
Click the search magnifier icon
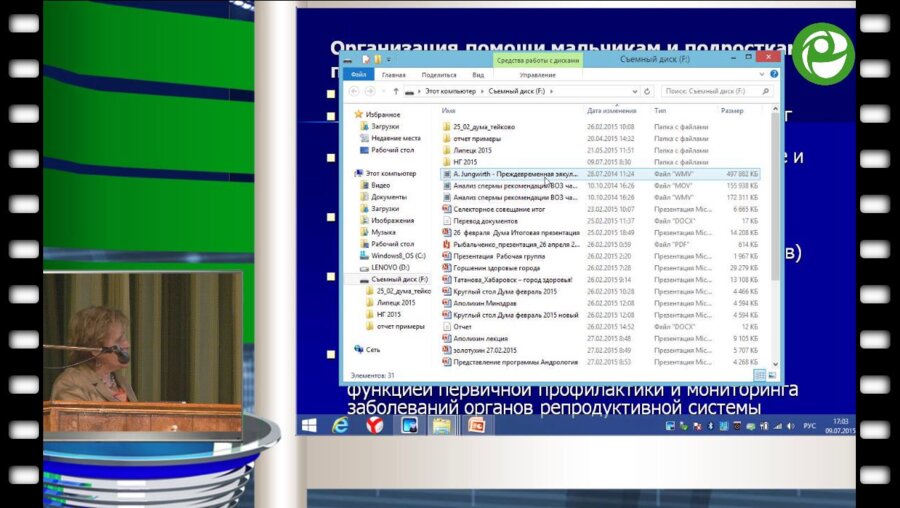coord(765,91)
